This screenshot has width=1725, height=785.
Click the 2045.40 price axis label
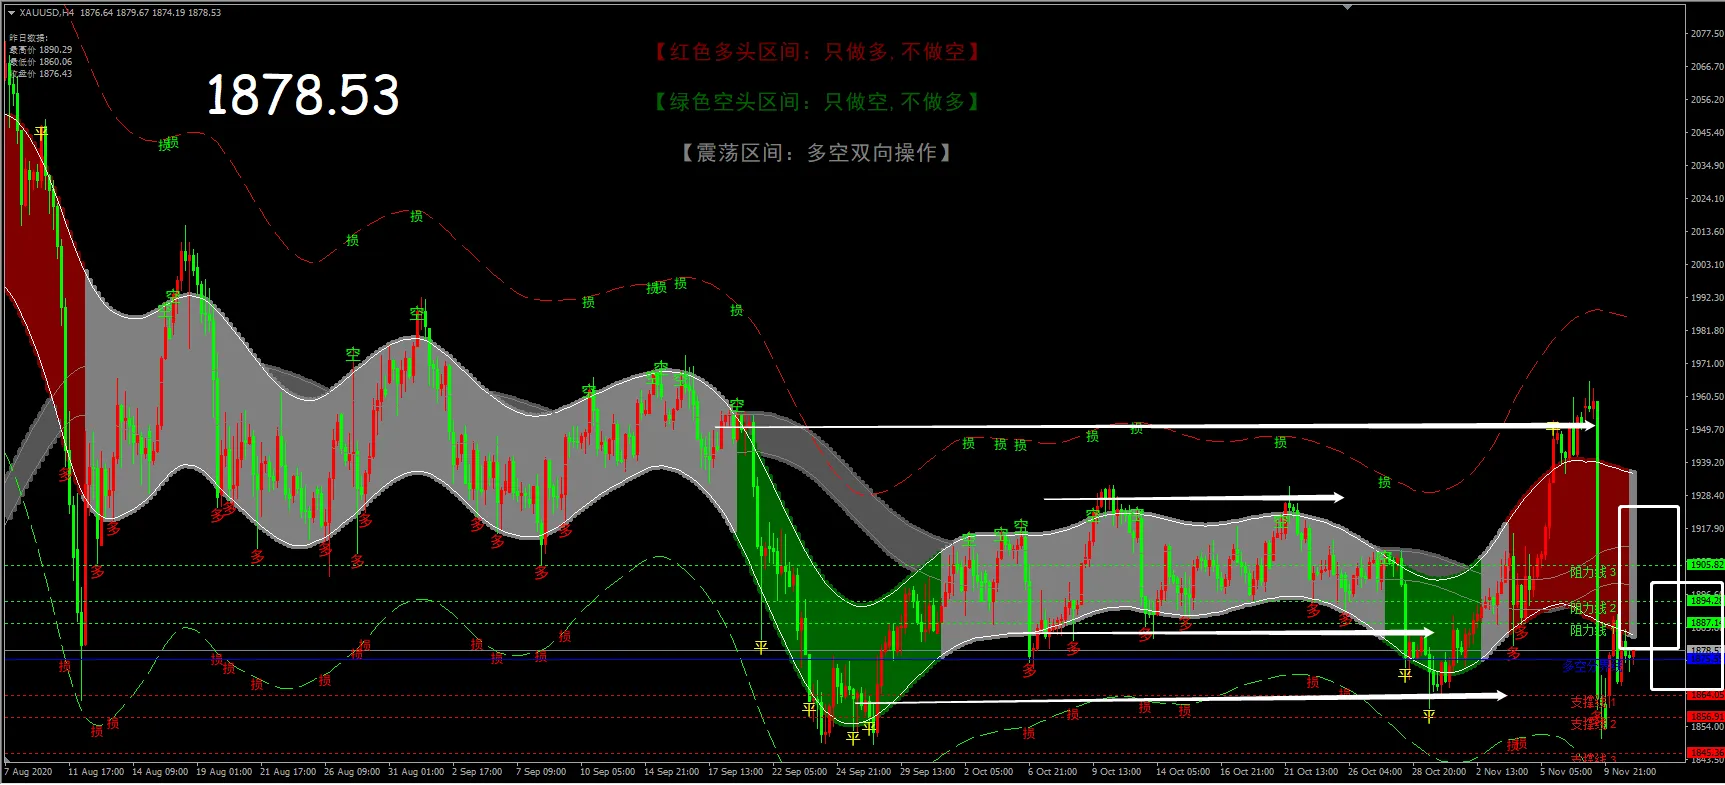pyautogui.click(x=1706, y=133)
